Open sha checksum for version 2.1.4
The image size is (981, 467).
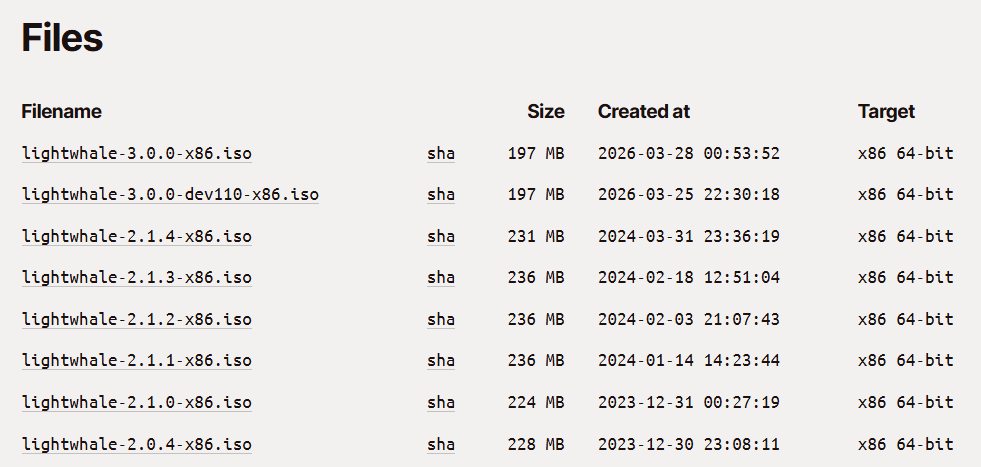pos(441,236)
